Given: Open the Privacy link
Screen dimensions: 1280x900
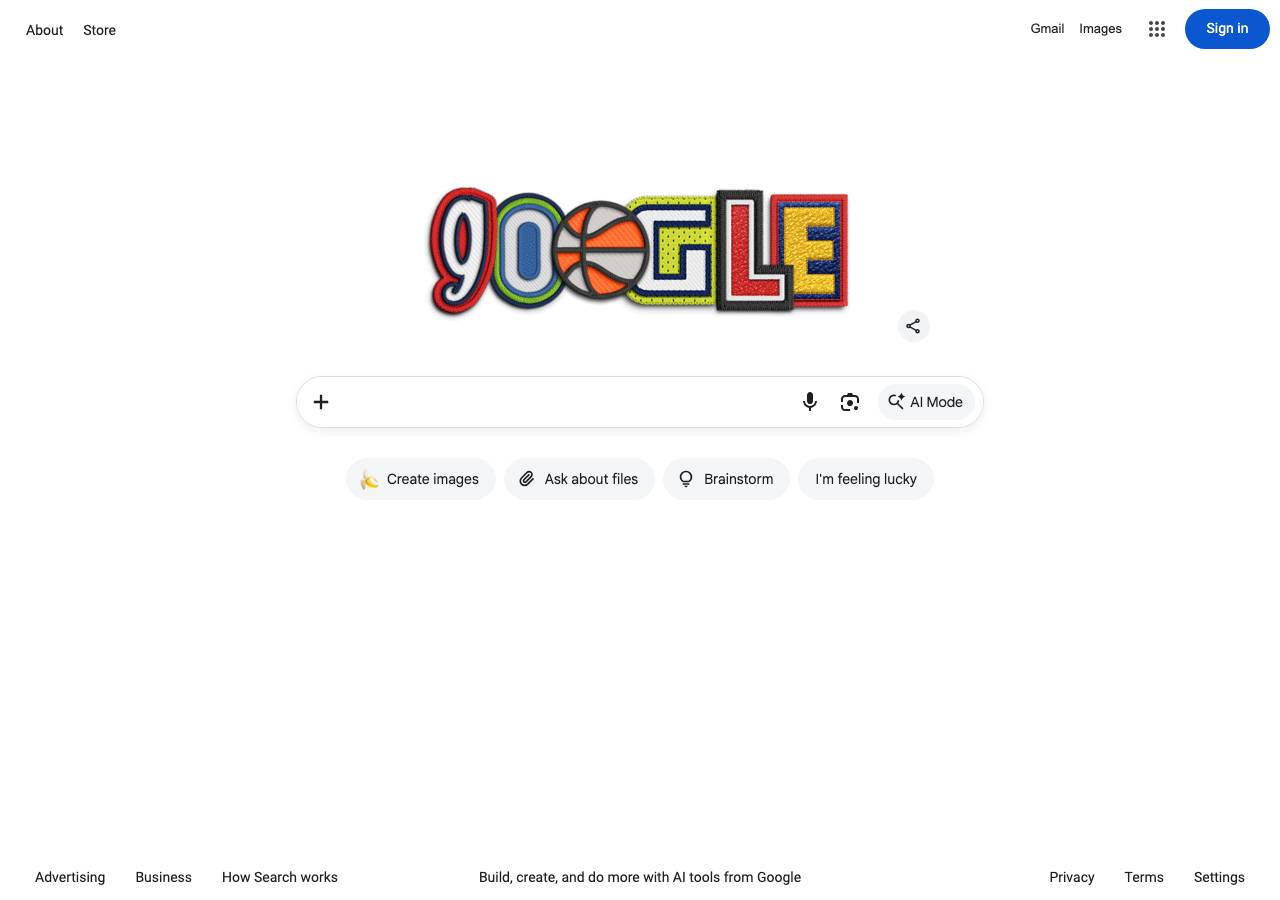Looking at the screenshot, I should click(1072, 877).
